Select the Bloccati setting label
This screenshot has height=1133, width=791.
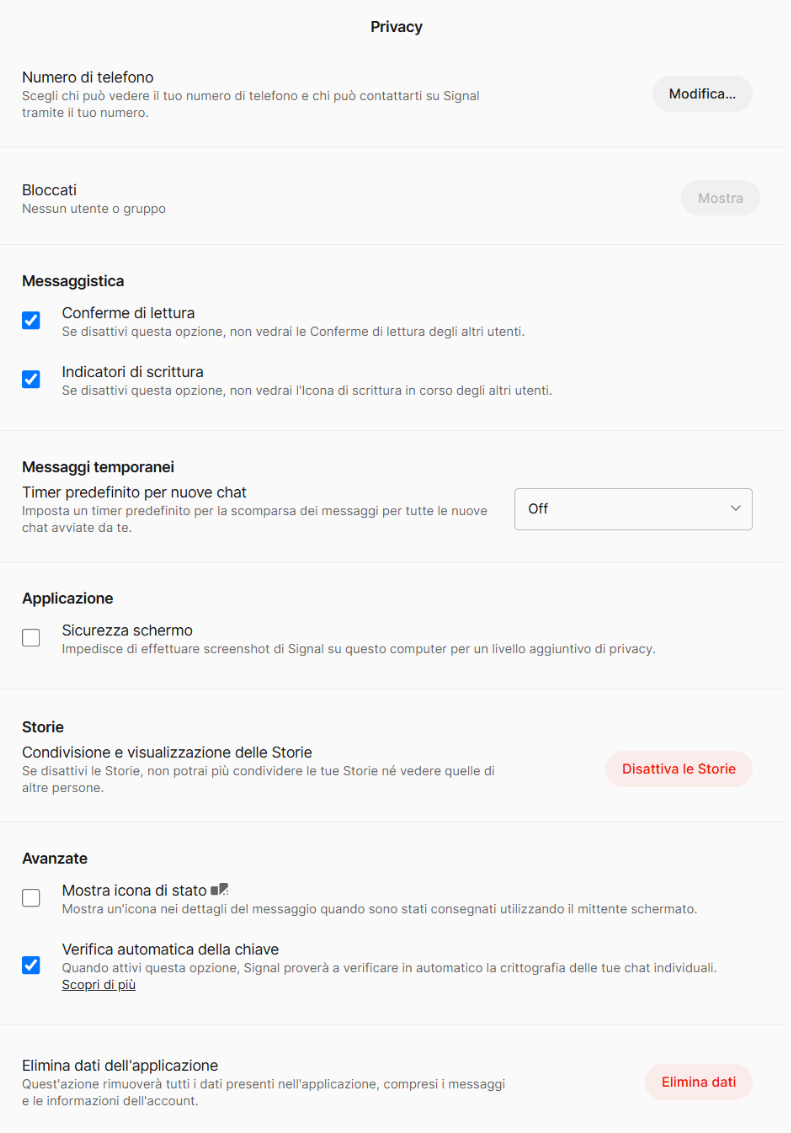pyautogui.click(x=49, y=190)
